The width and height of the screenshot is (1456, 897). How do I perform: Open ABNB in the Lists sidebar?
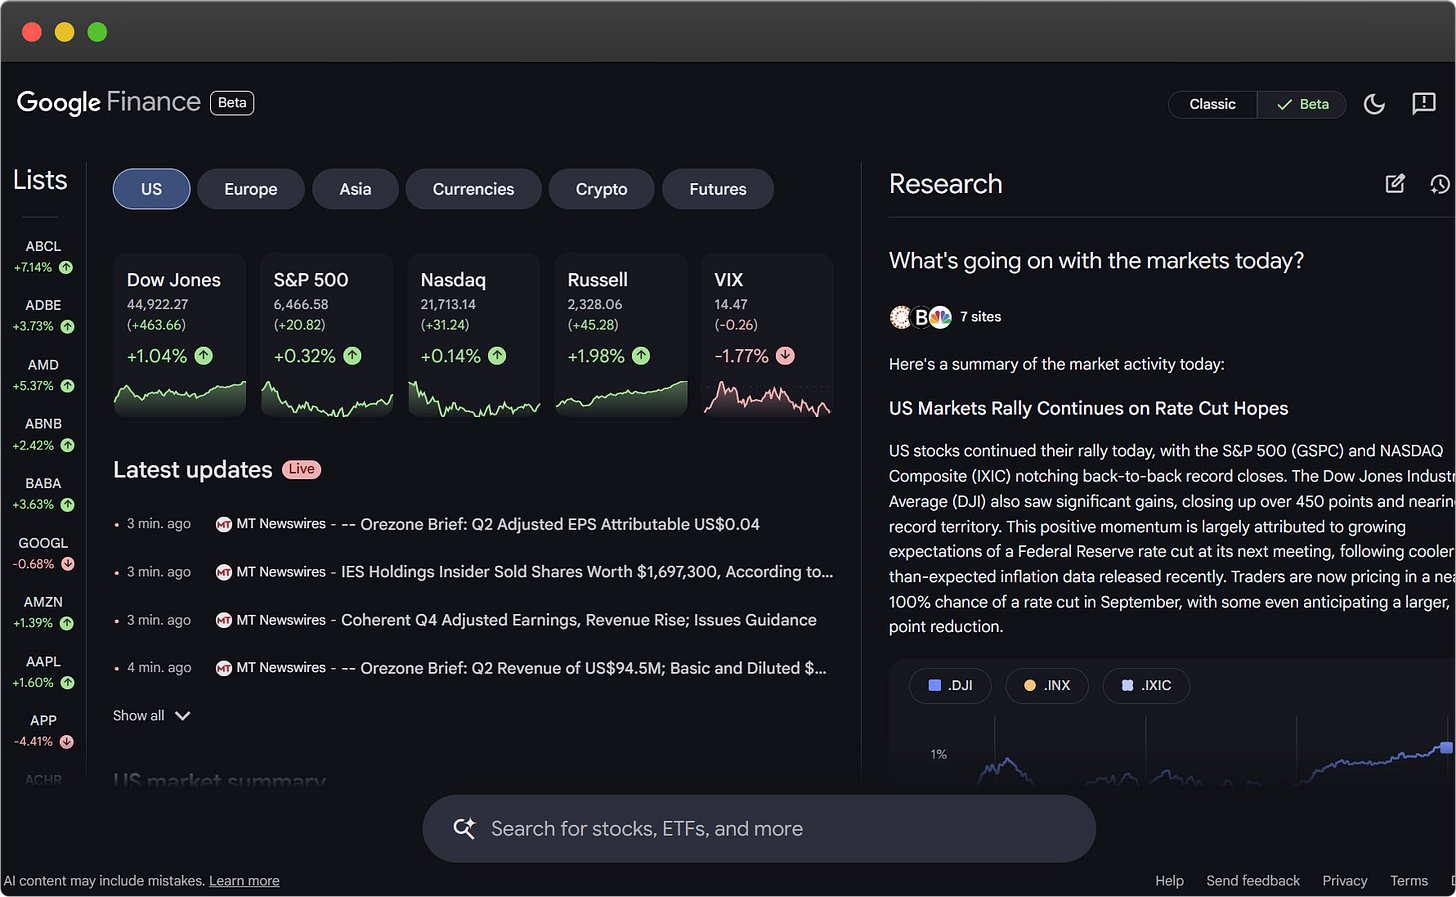(43, 434)
